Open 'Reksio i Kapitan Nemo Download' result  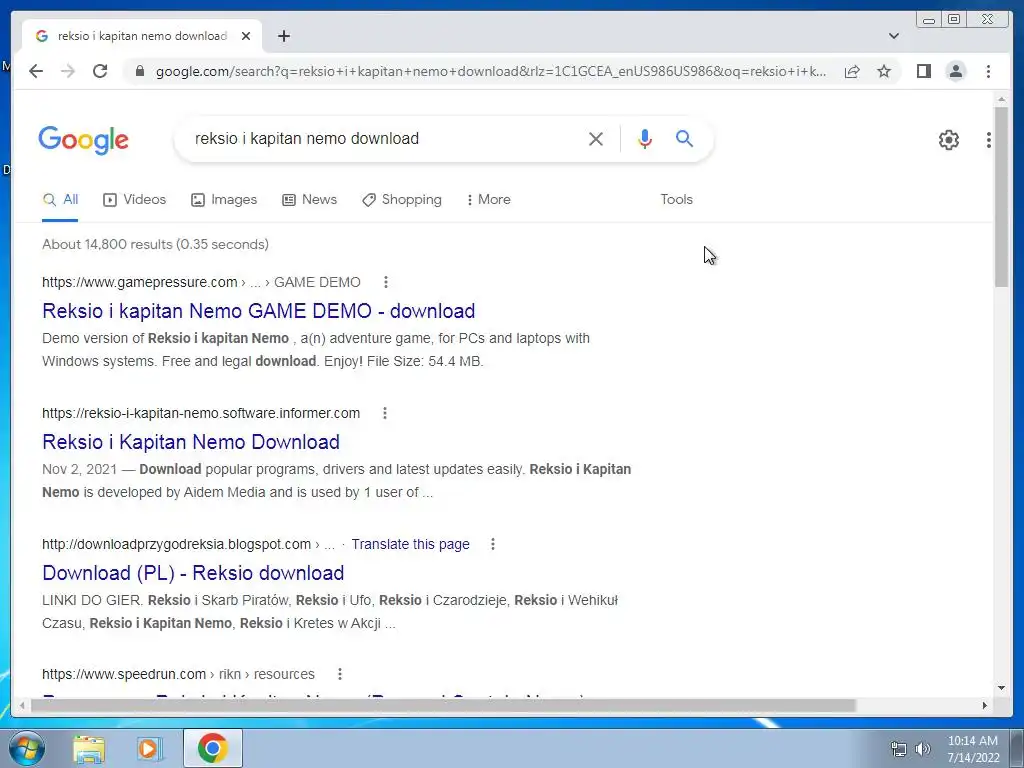click(x=191, y=442)
